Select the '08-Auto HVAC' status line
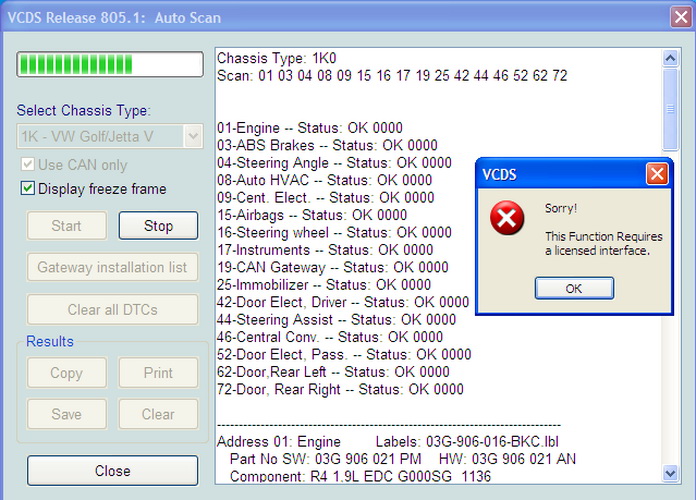 pyautogui.click(x=324, y=180)
